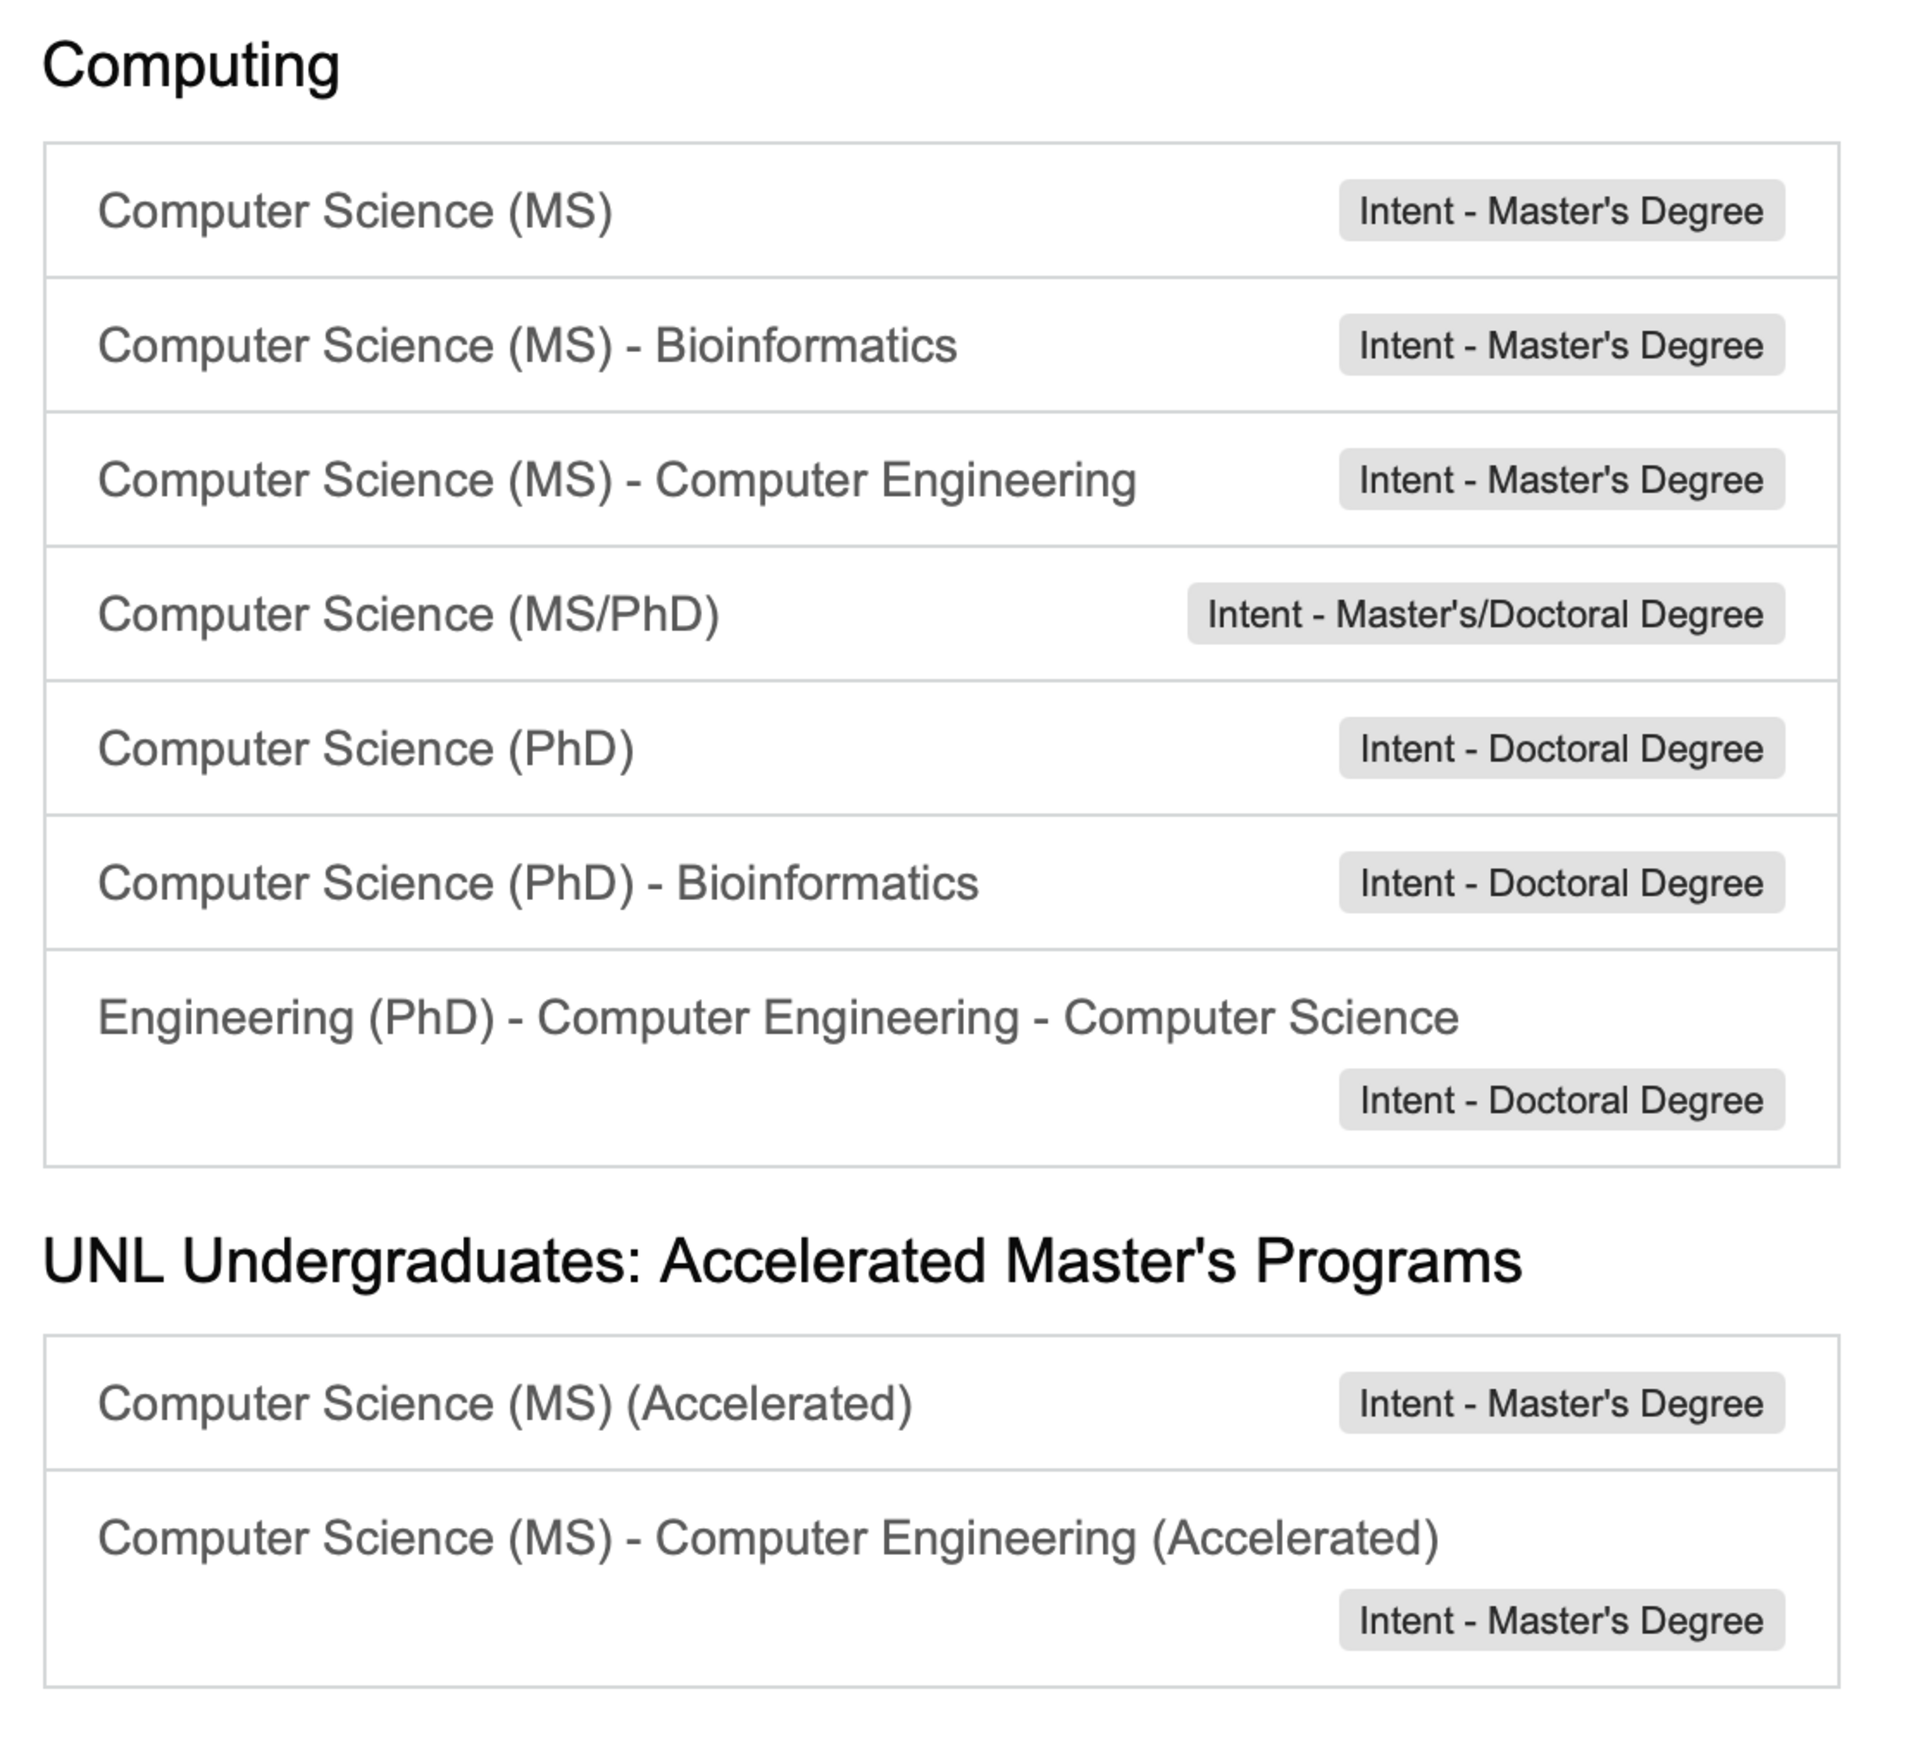The height and width of the screenshot is (1744, 1920).
Task: Open Computer Science (PhD) - Bioinformatics program
Action: pos(538,883)
